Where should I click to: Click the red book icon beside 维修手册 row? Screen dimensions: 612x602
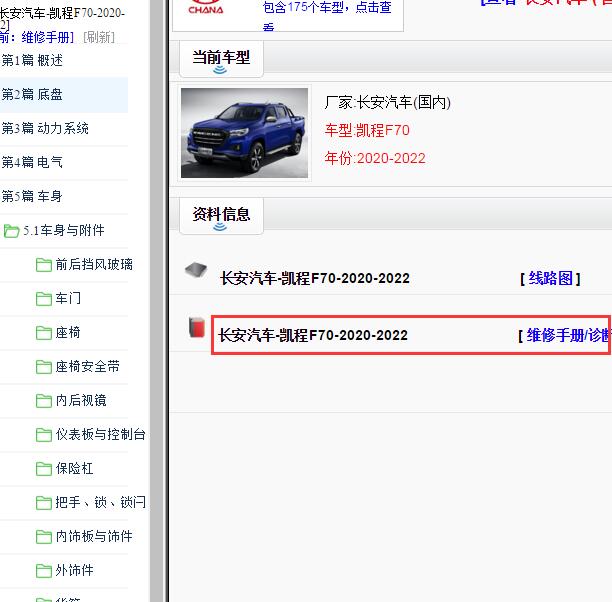coord(197,327)
